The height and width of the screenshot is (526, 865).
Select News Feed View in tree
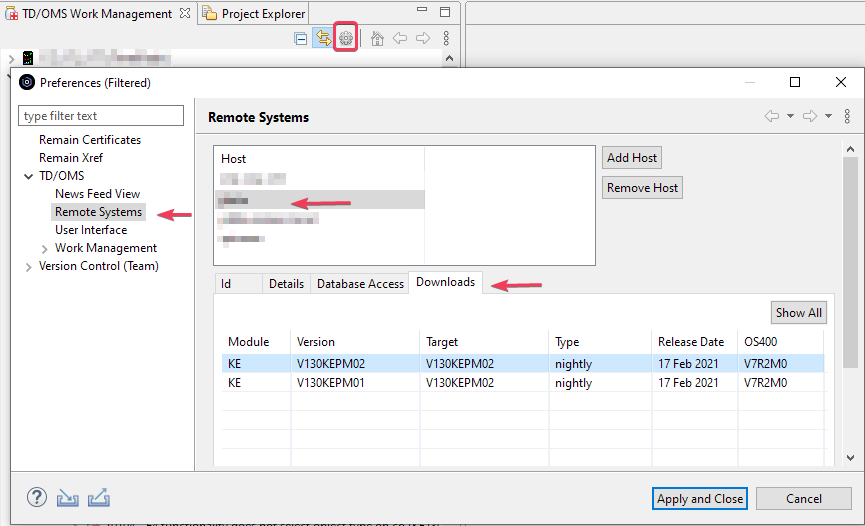pyautogui.click(x=97, y=194)
